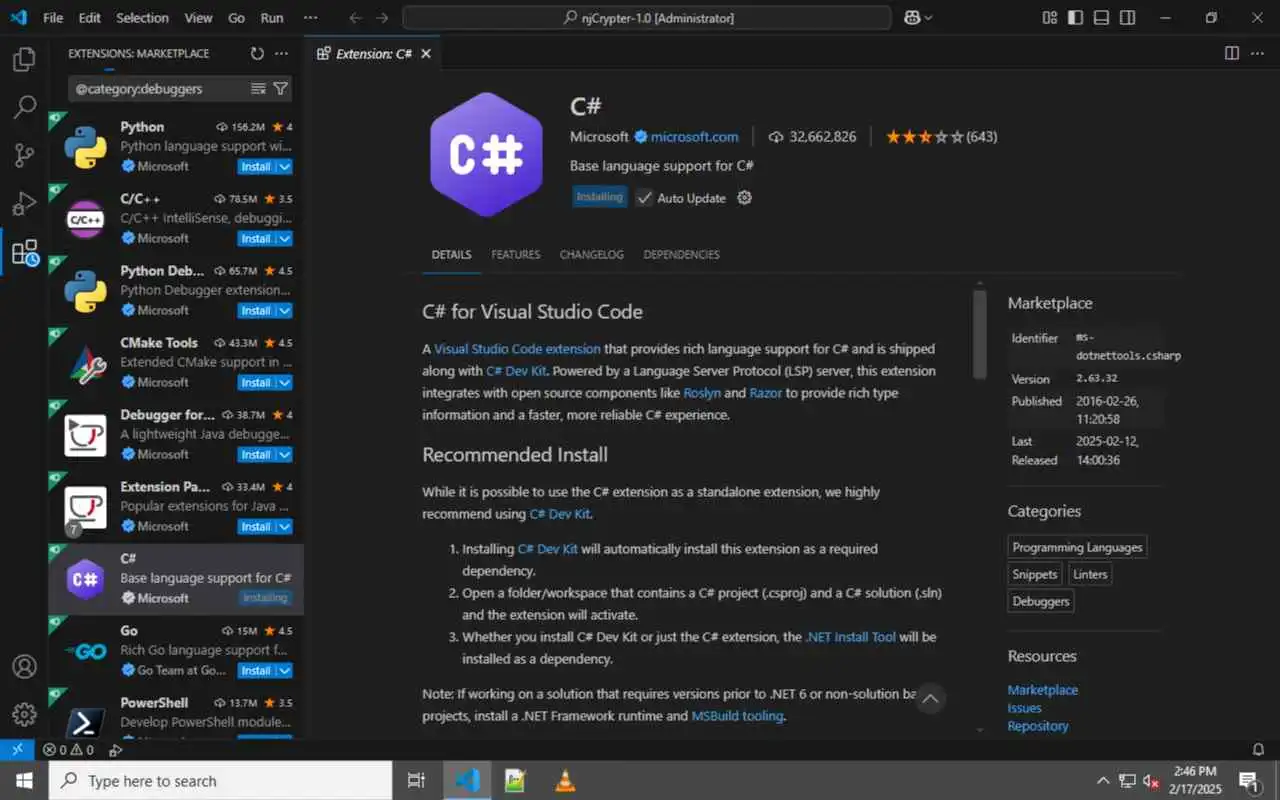Close the Extension: C# editor tab

coord(426,54)
